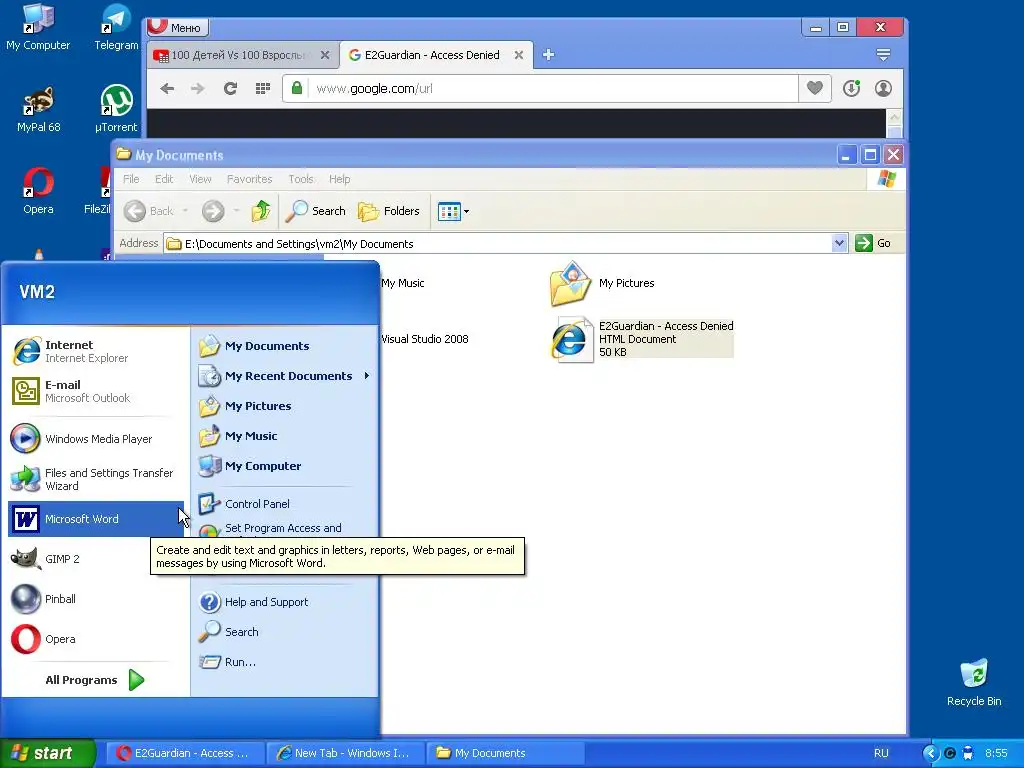The width and height of the screenshot is (1024, 768).
Task: Click the Go button
Action: [x=873, y=244]
